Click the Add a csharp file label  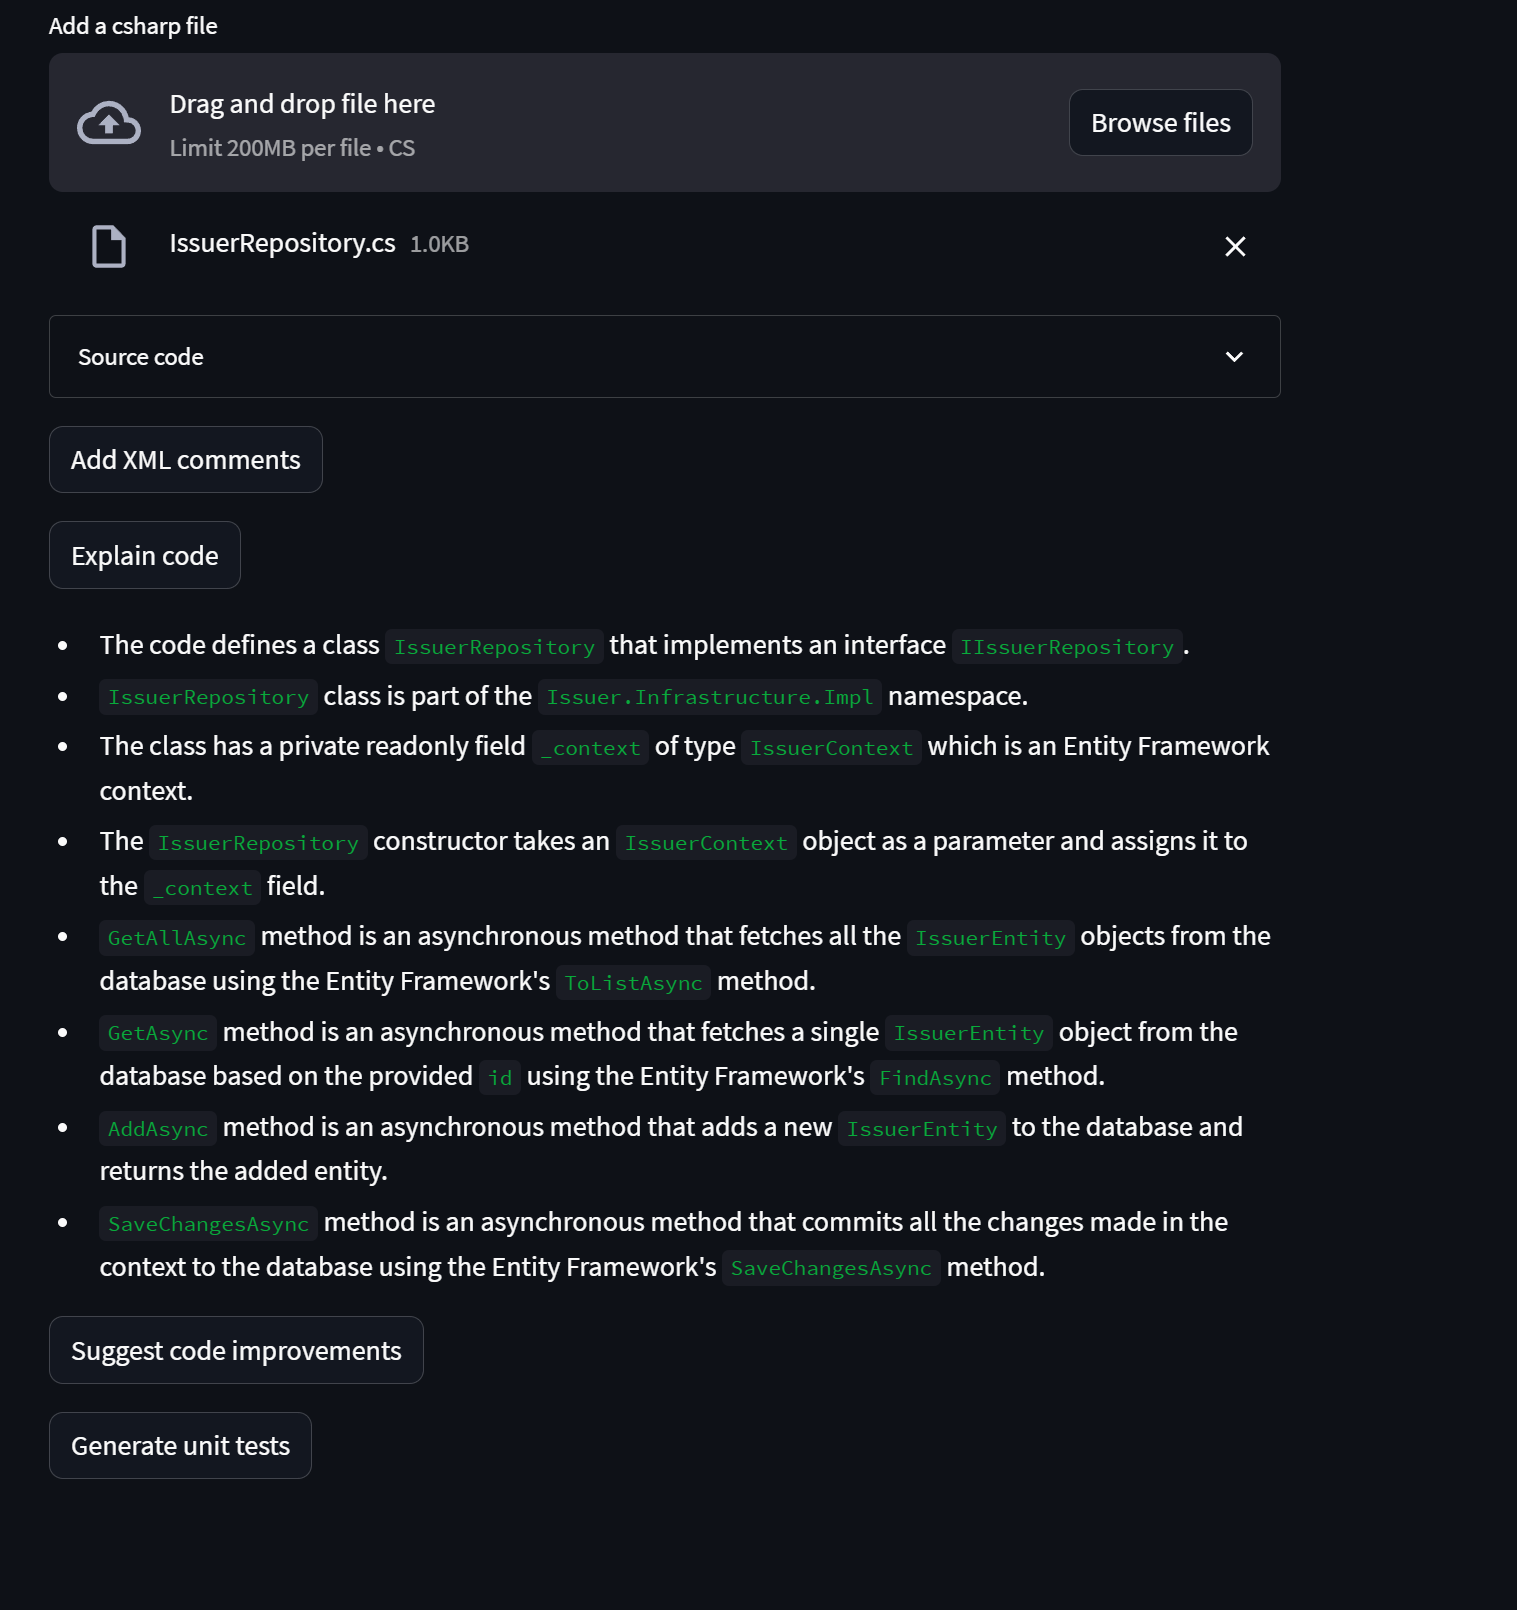[x=133, y=26]
